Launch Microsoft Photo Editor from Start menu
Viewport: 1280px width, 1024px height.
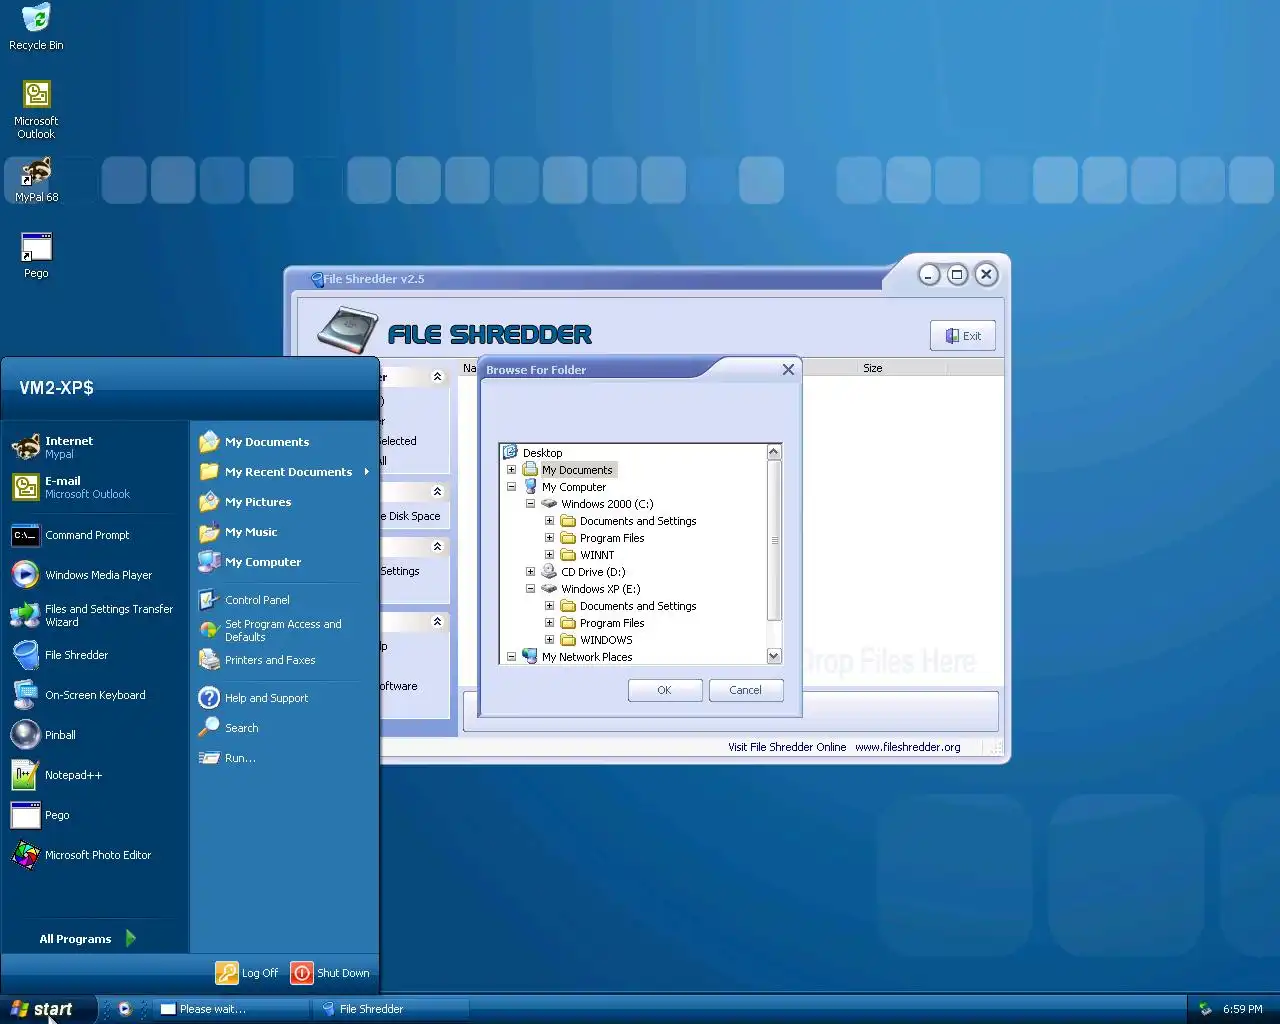click(95, 855)
